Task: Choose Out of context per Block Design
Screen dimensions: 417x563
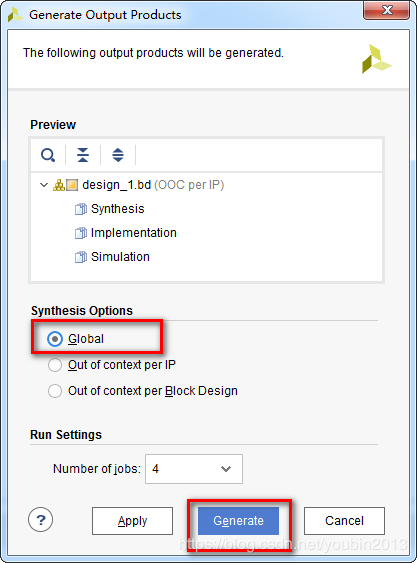Action: 55,391
